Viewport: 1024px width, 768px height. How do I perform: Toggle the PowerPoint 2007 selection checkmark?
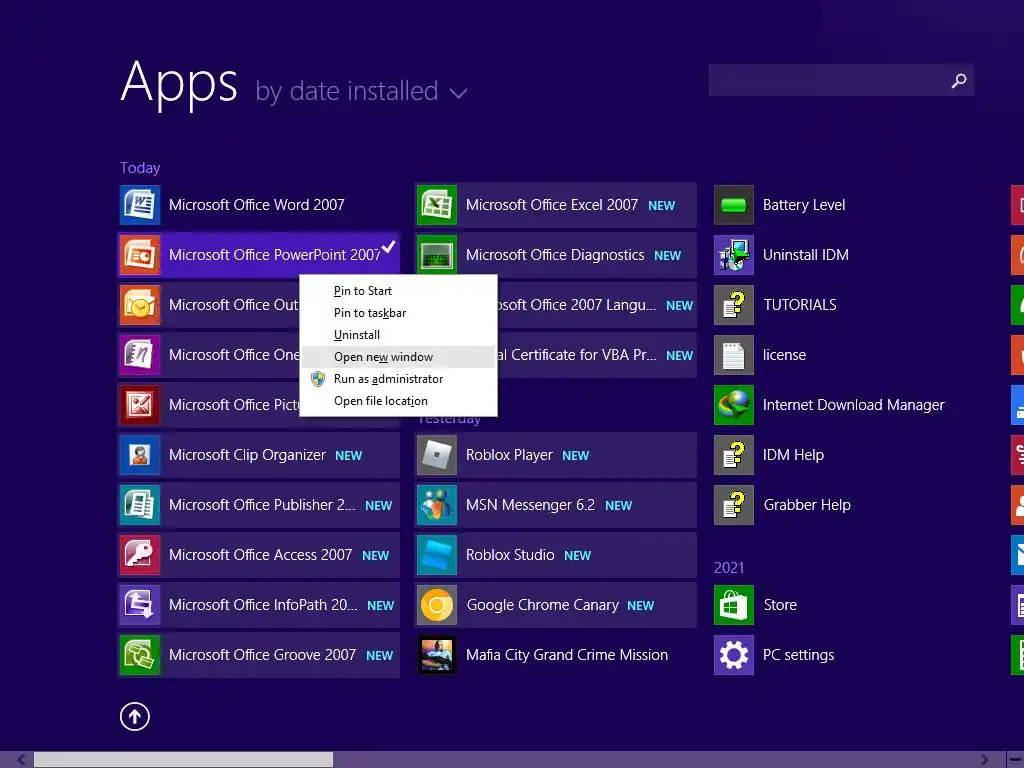[x=389, y=247]
